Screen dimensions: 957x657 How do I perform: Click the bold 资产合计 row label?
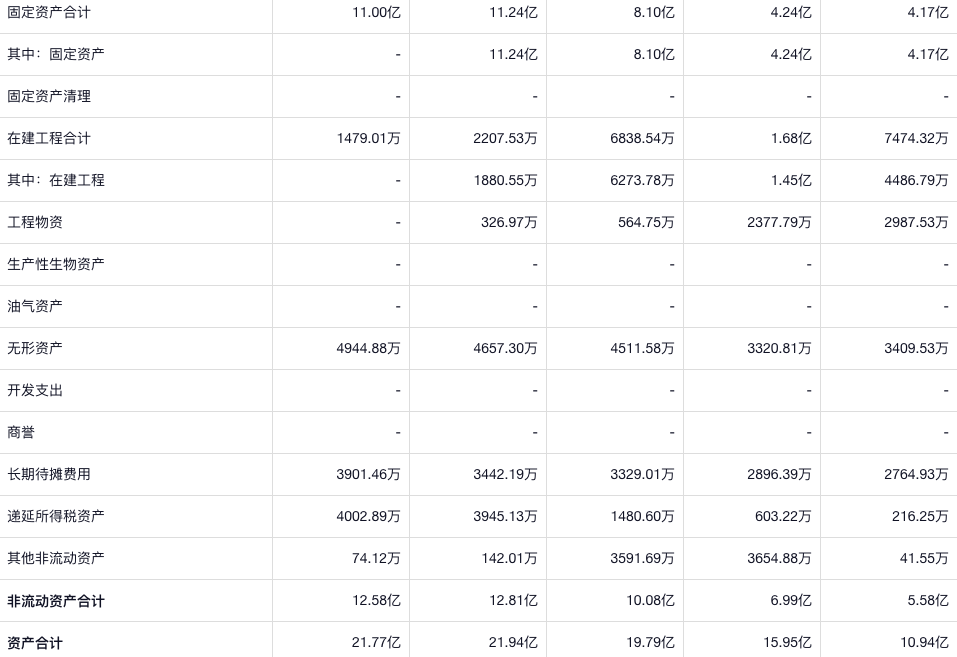point(35,643)
